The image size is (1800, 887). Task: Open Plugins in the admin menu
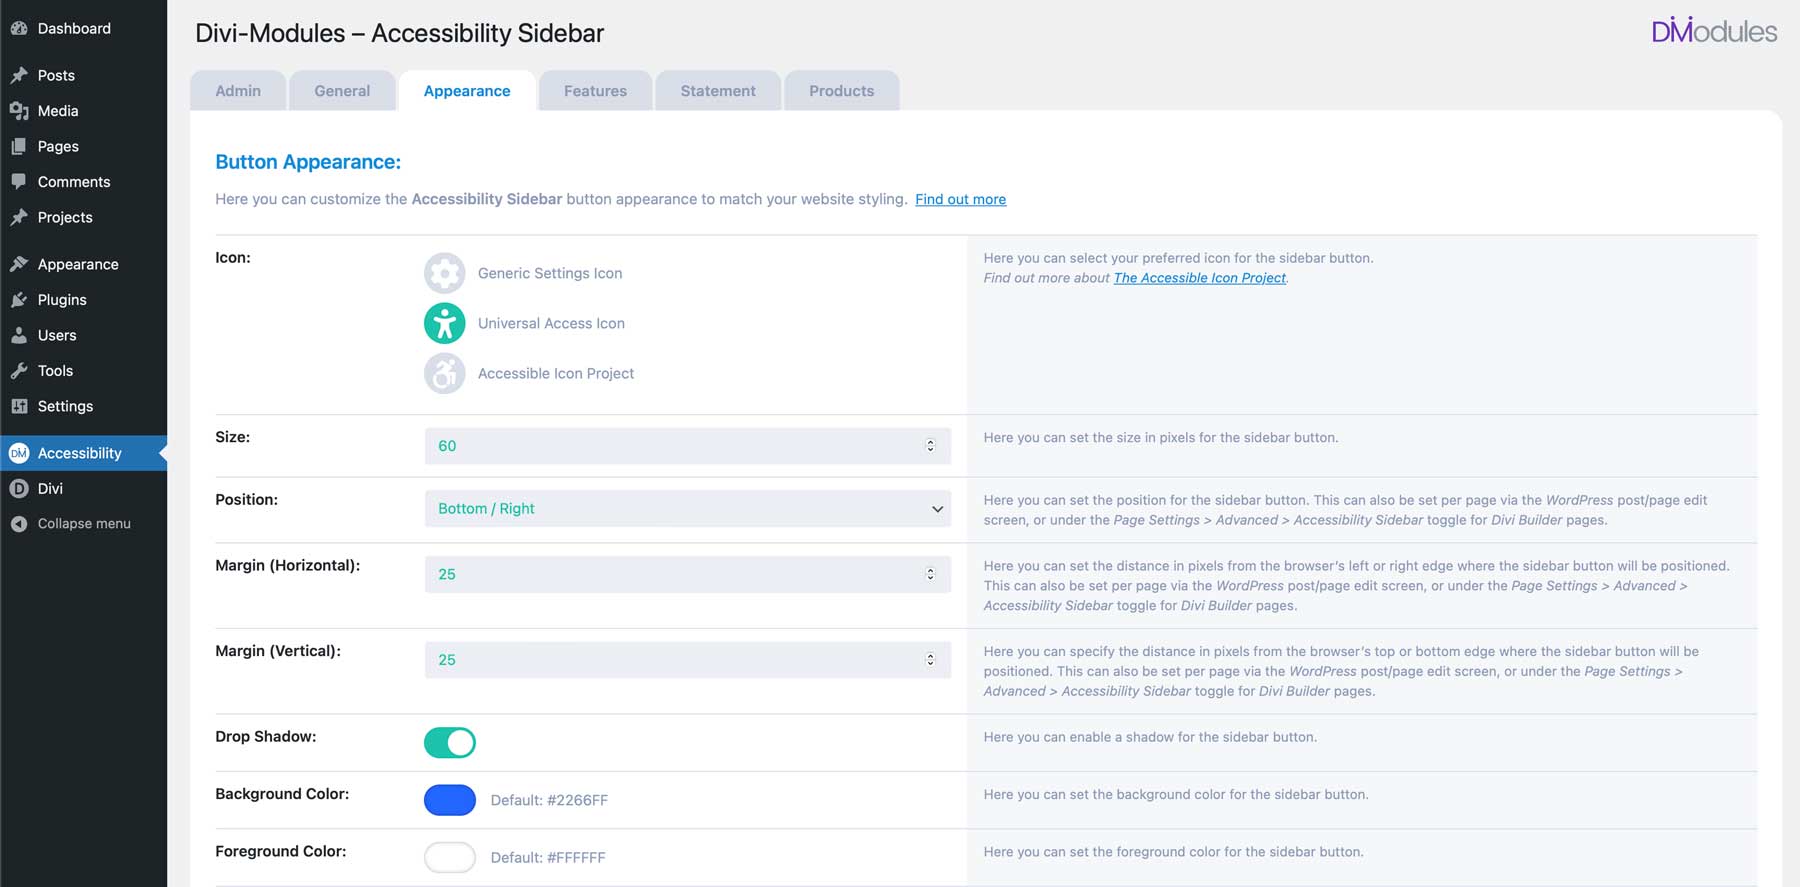pyautogui.click(x=84, y=300)
